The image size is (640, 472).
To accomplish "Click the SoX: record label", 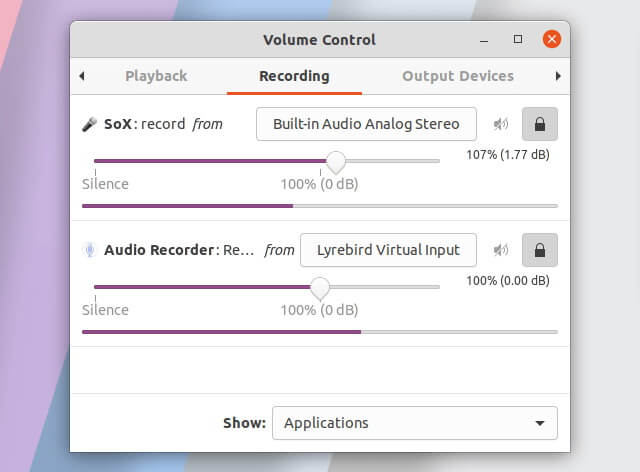I will tap(144, 124).
